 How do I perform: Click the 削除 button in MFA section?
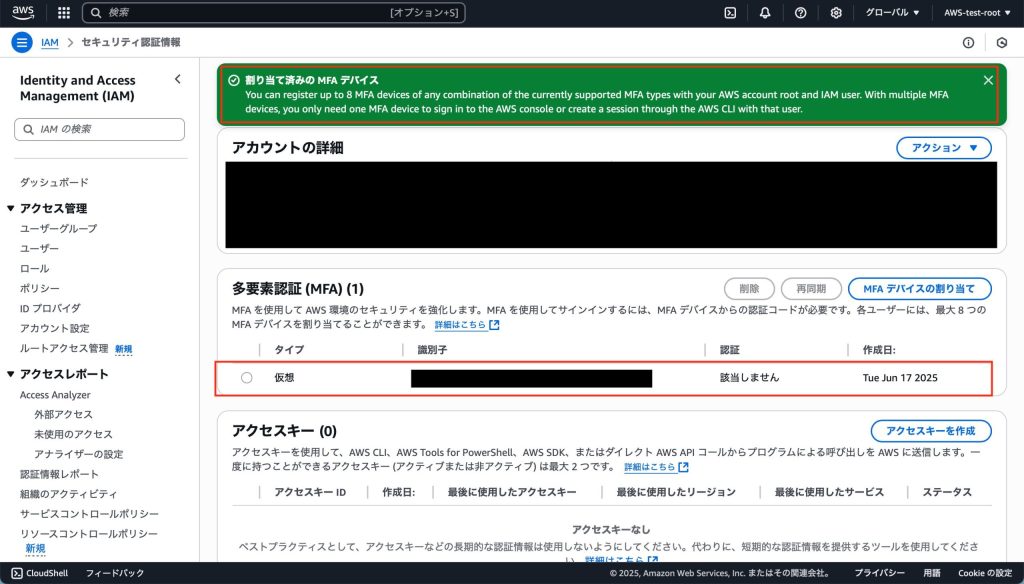749,289
